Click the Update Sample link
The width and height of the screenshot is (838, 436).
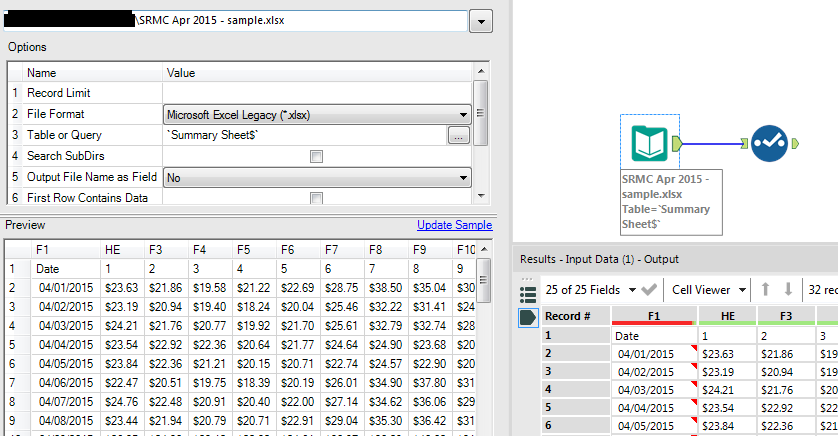[x=454, y=225]
